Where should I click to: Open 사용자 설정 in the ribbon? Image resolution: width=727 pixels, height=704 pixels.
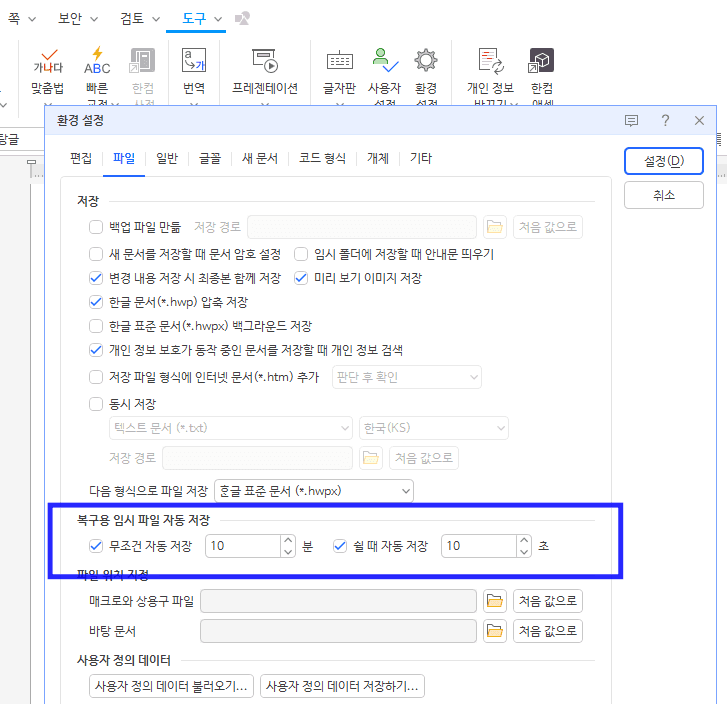pyautogui.click(x=384, y=74)
